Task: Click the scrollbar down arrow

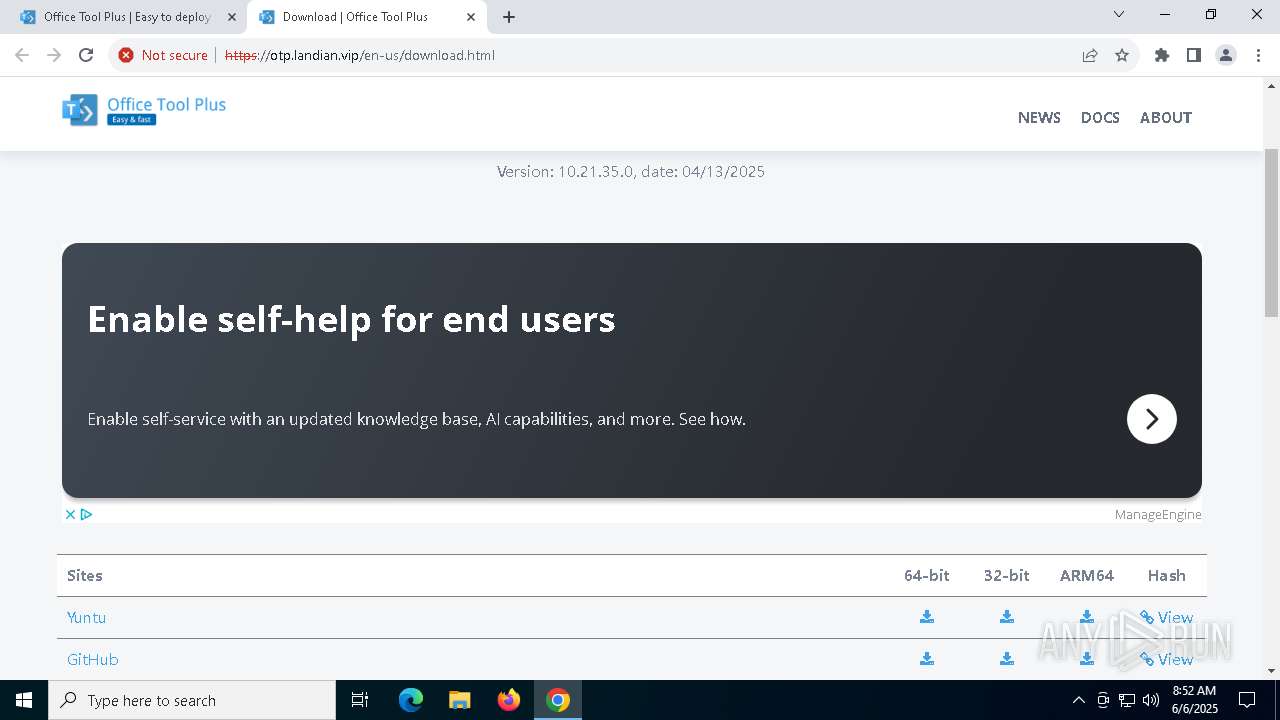Action: click(x=1272, y=671)
